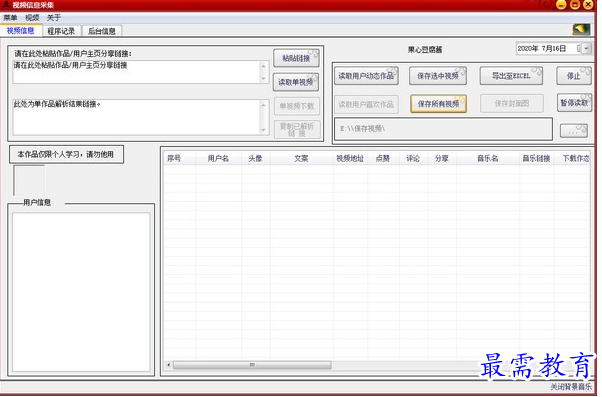
Task: Click the 粘贴链接 button
Action: click(x=296, y=58)
